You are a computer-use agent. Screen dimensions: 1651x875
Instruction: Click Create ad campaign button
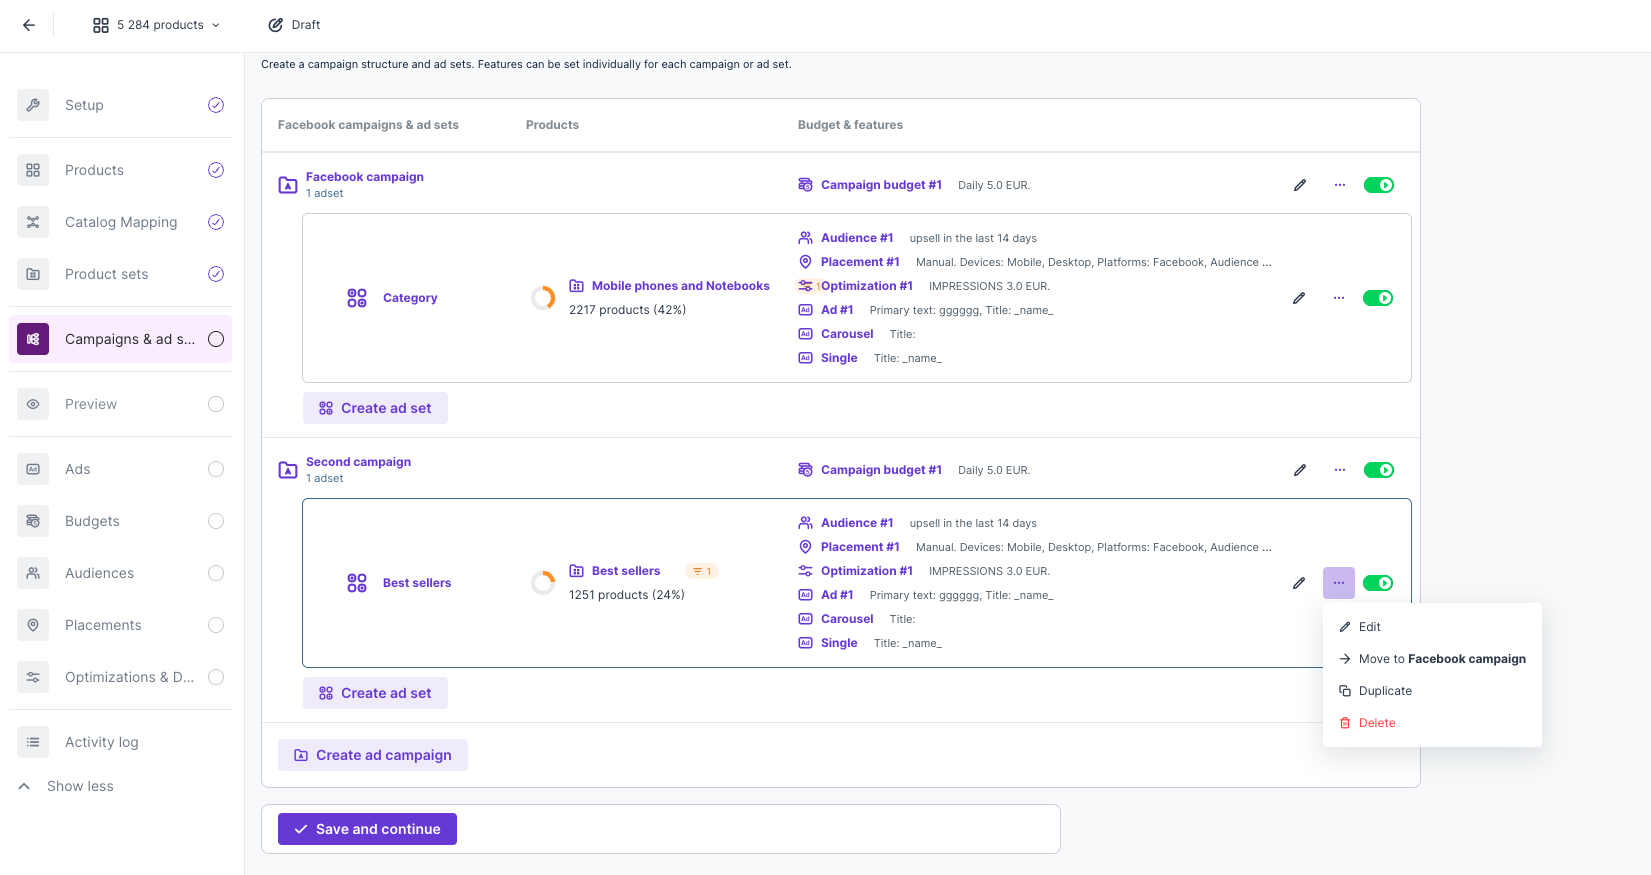[x=372, y=755]
